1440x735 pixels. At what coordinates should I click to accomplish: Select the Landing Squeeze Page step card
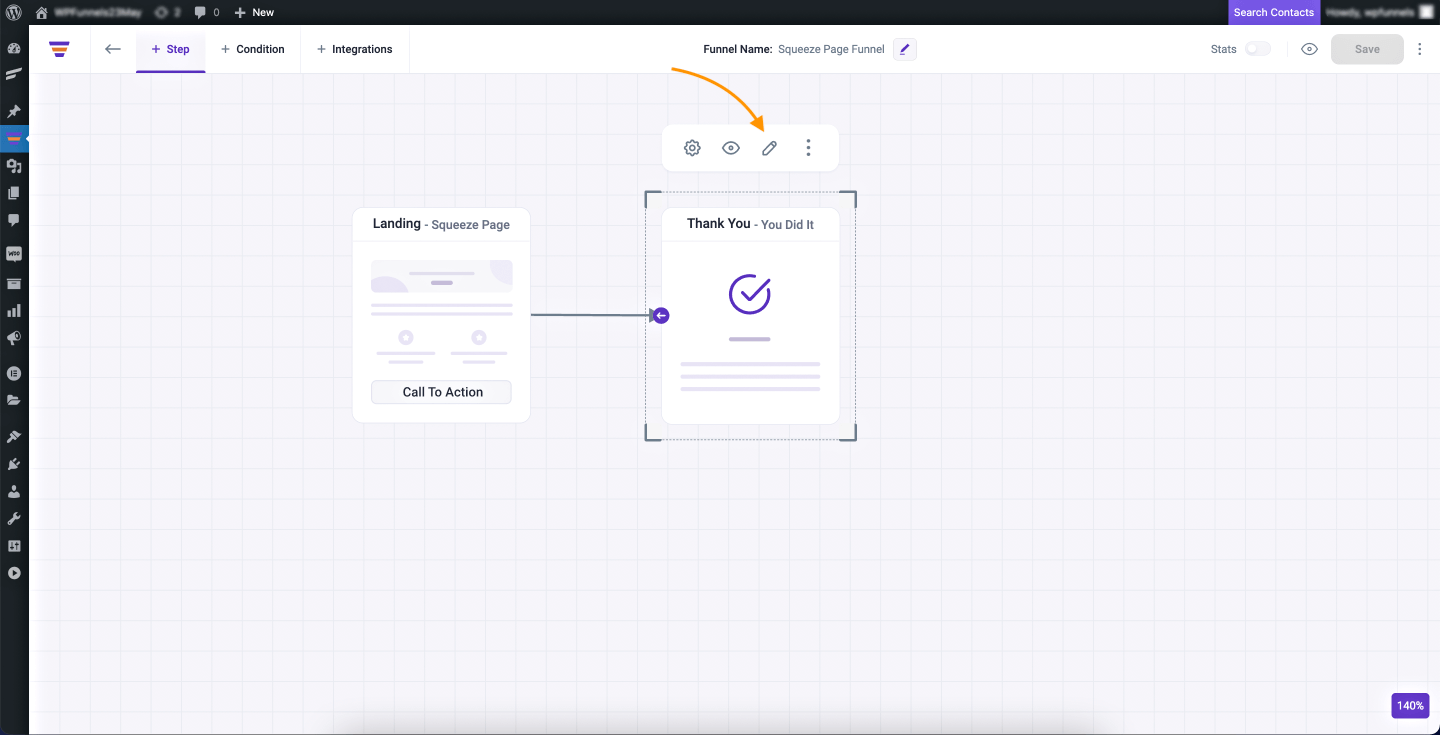pos(441,315)
